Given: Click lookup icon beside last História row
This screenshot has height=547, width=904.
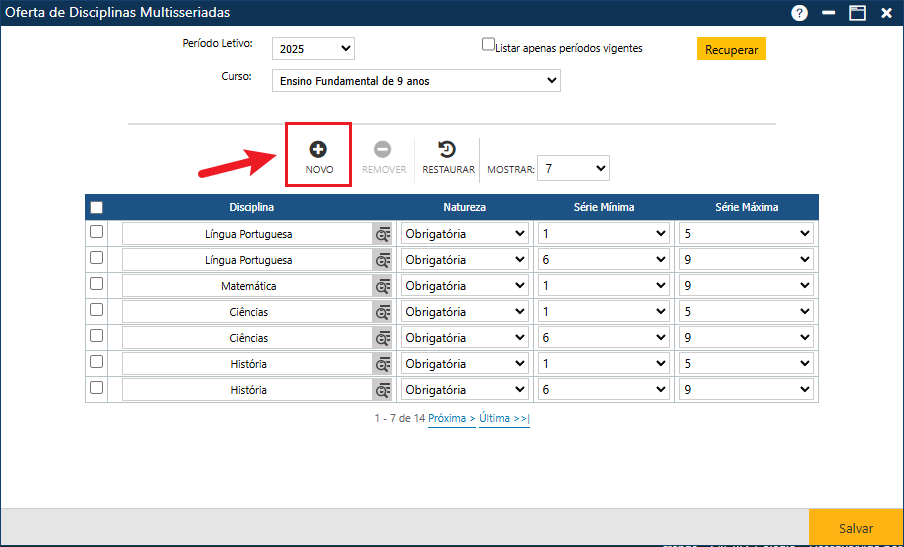Looking at the screenshot, I should [x=383, y=390].
